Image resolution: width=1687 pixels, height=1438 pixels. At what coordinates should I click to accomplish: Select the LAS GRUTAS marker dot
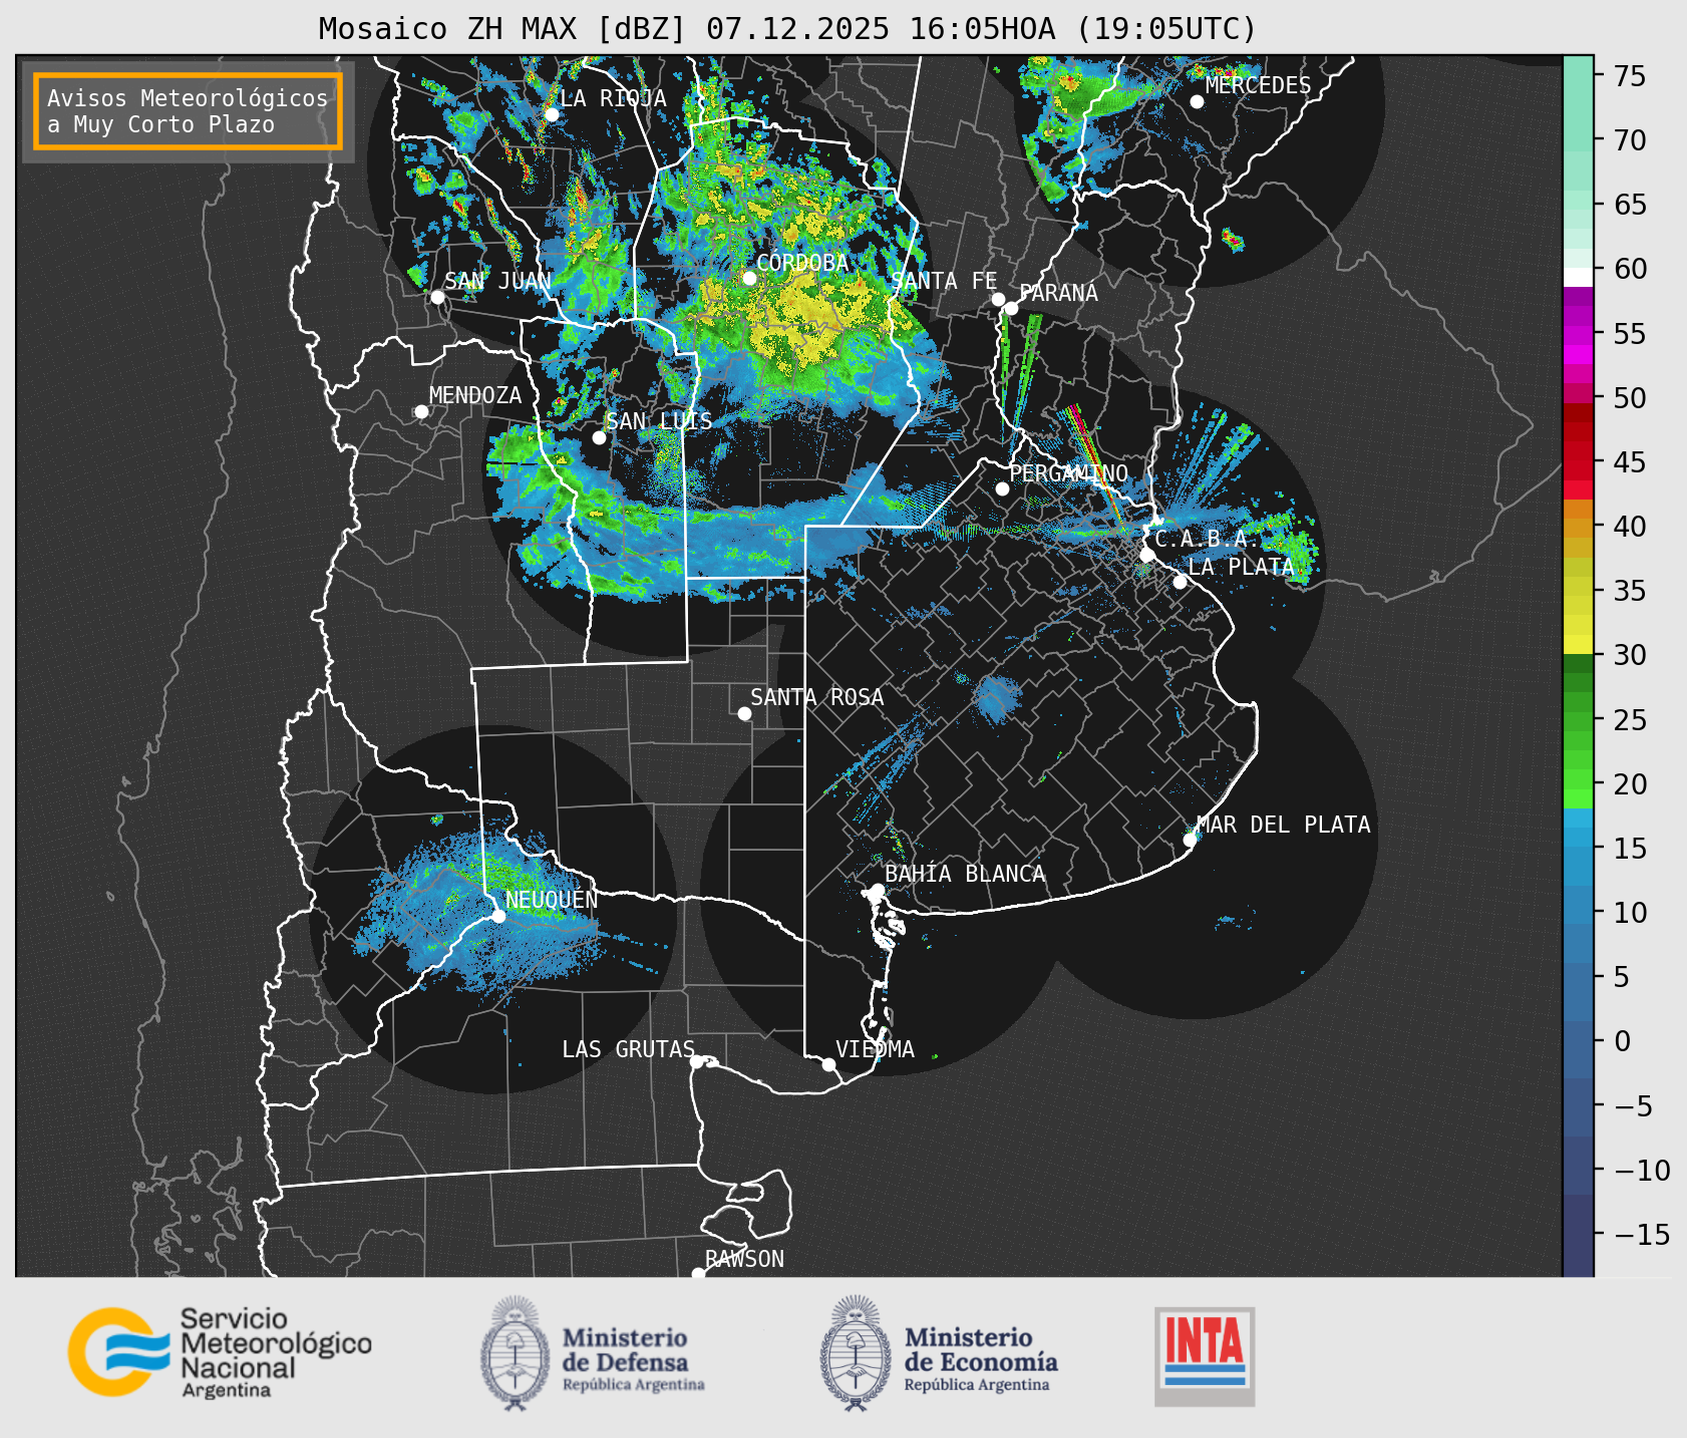click(x=697, y=1061)
